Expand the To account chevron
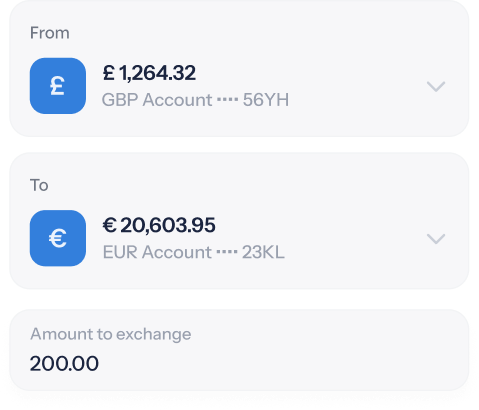Screen dimensions: 479x410 pyautogui.click(x=436, y=239)
